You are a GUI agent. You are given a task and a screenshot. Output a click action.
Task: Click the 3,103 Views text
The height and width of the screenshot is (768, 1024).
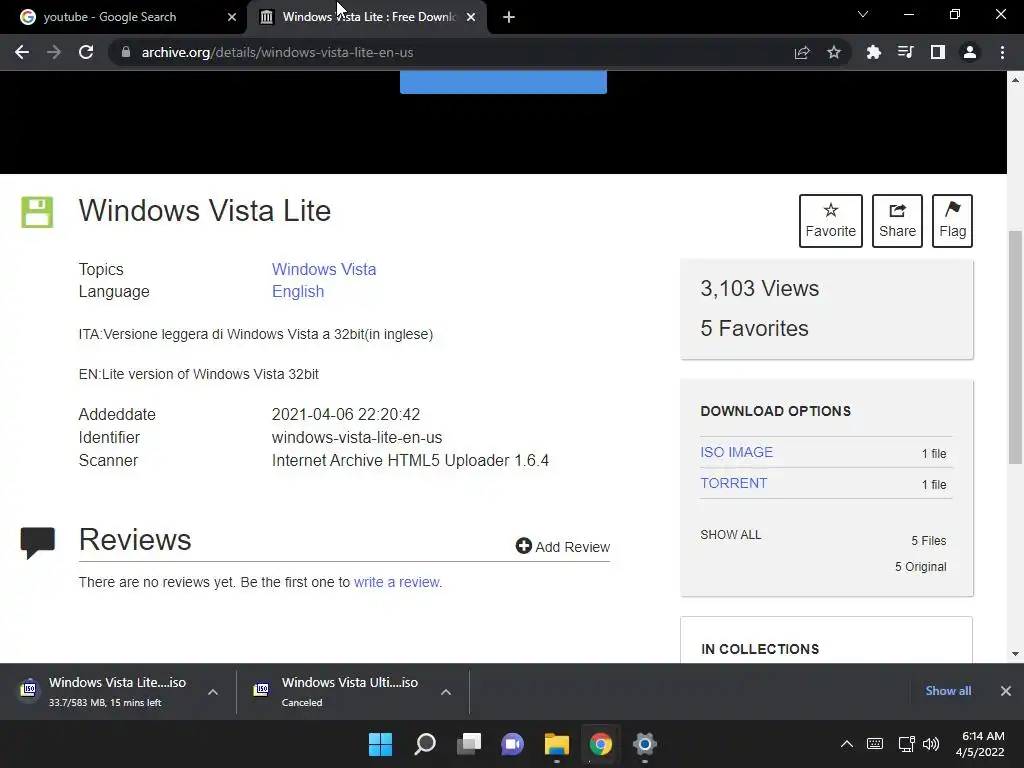760,288
